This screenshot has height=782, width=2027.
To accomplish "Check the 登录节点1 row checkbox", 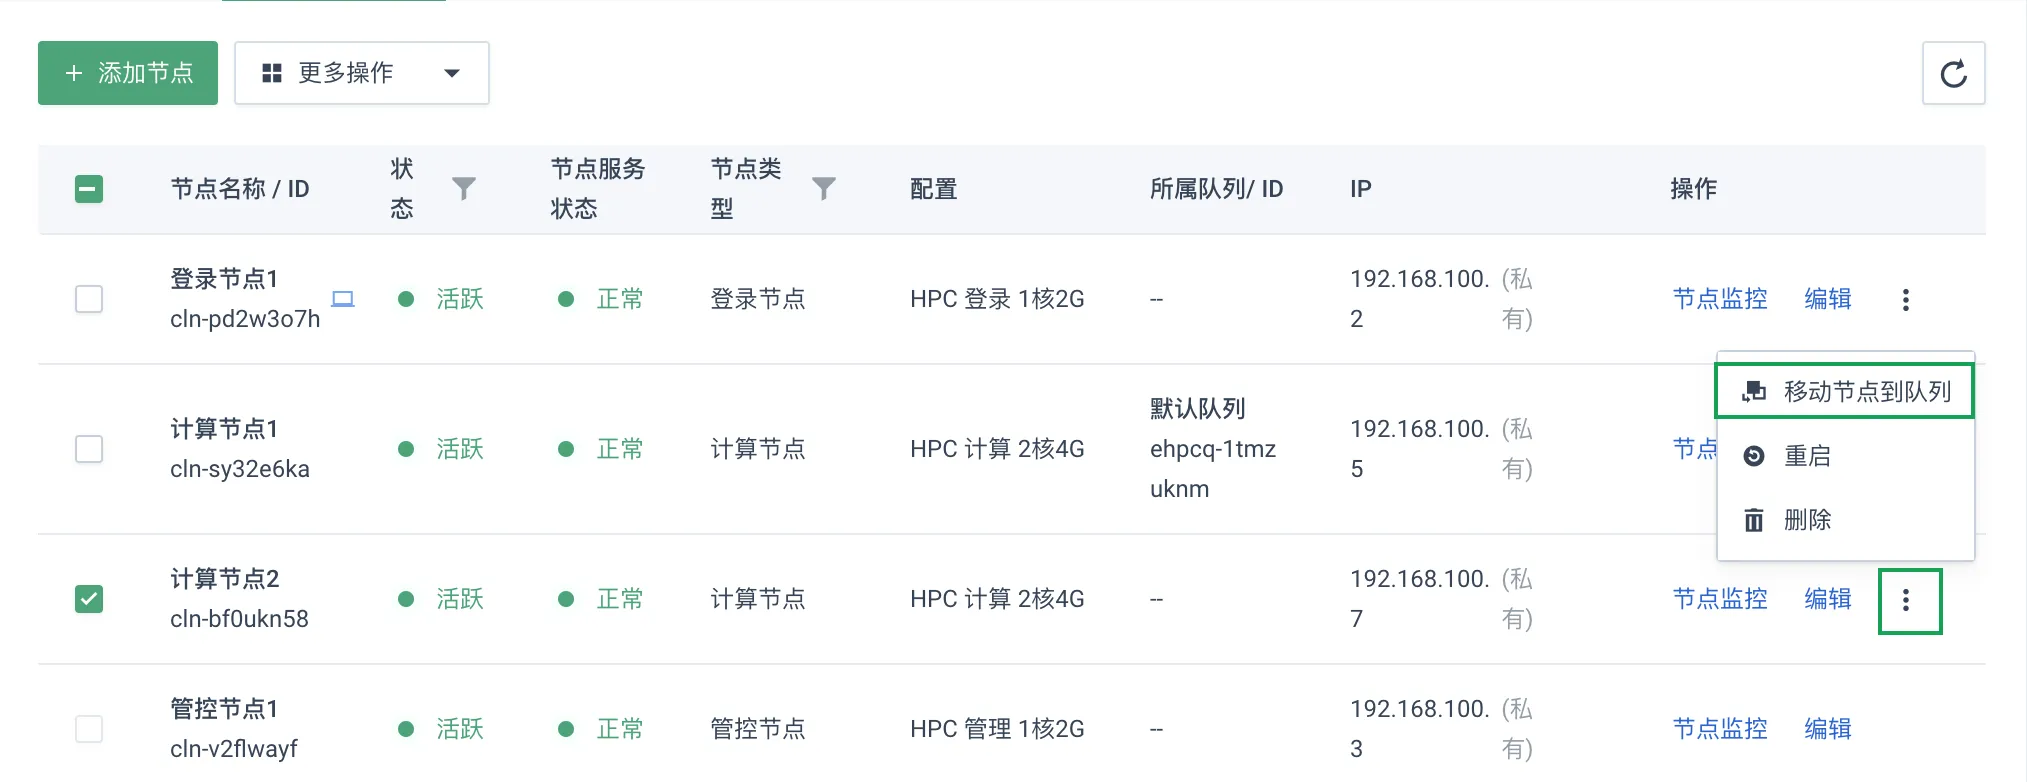I will point(89,299).
